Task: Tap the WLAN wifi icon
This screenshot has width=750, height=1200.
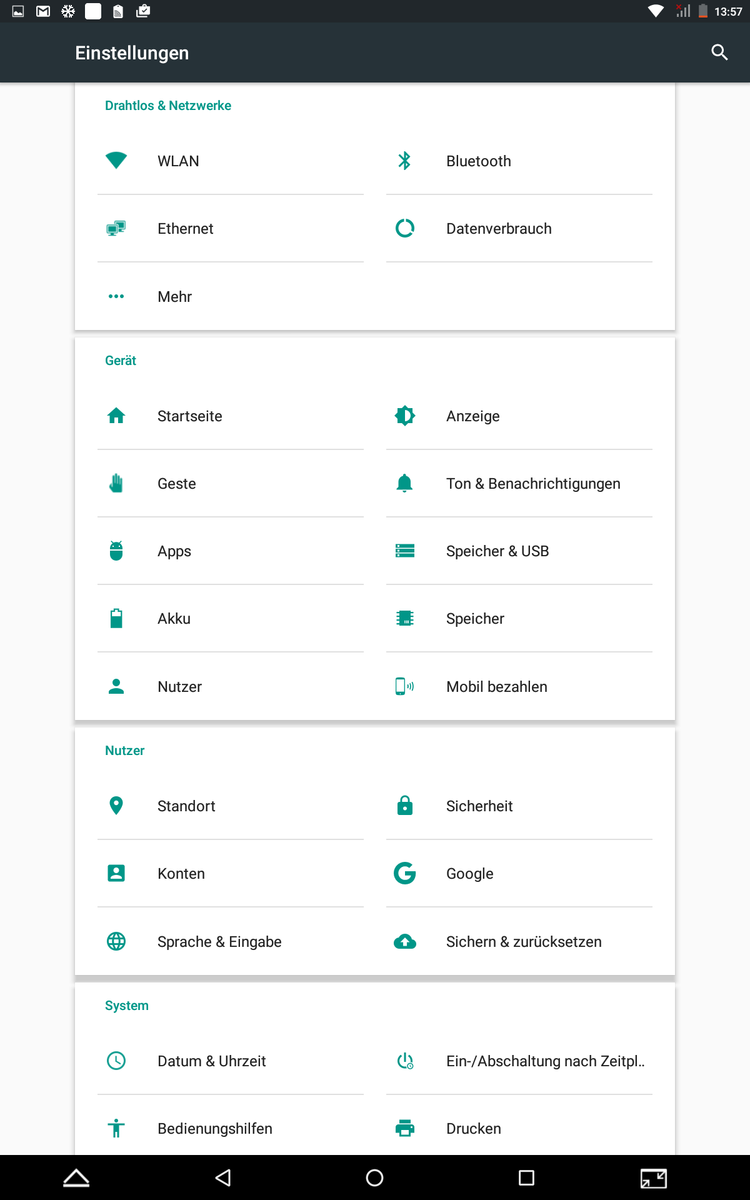Action: pyautogui.click(x=116, y=161)
